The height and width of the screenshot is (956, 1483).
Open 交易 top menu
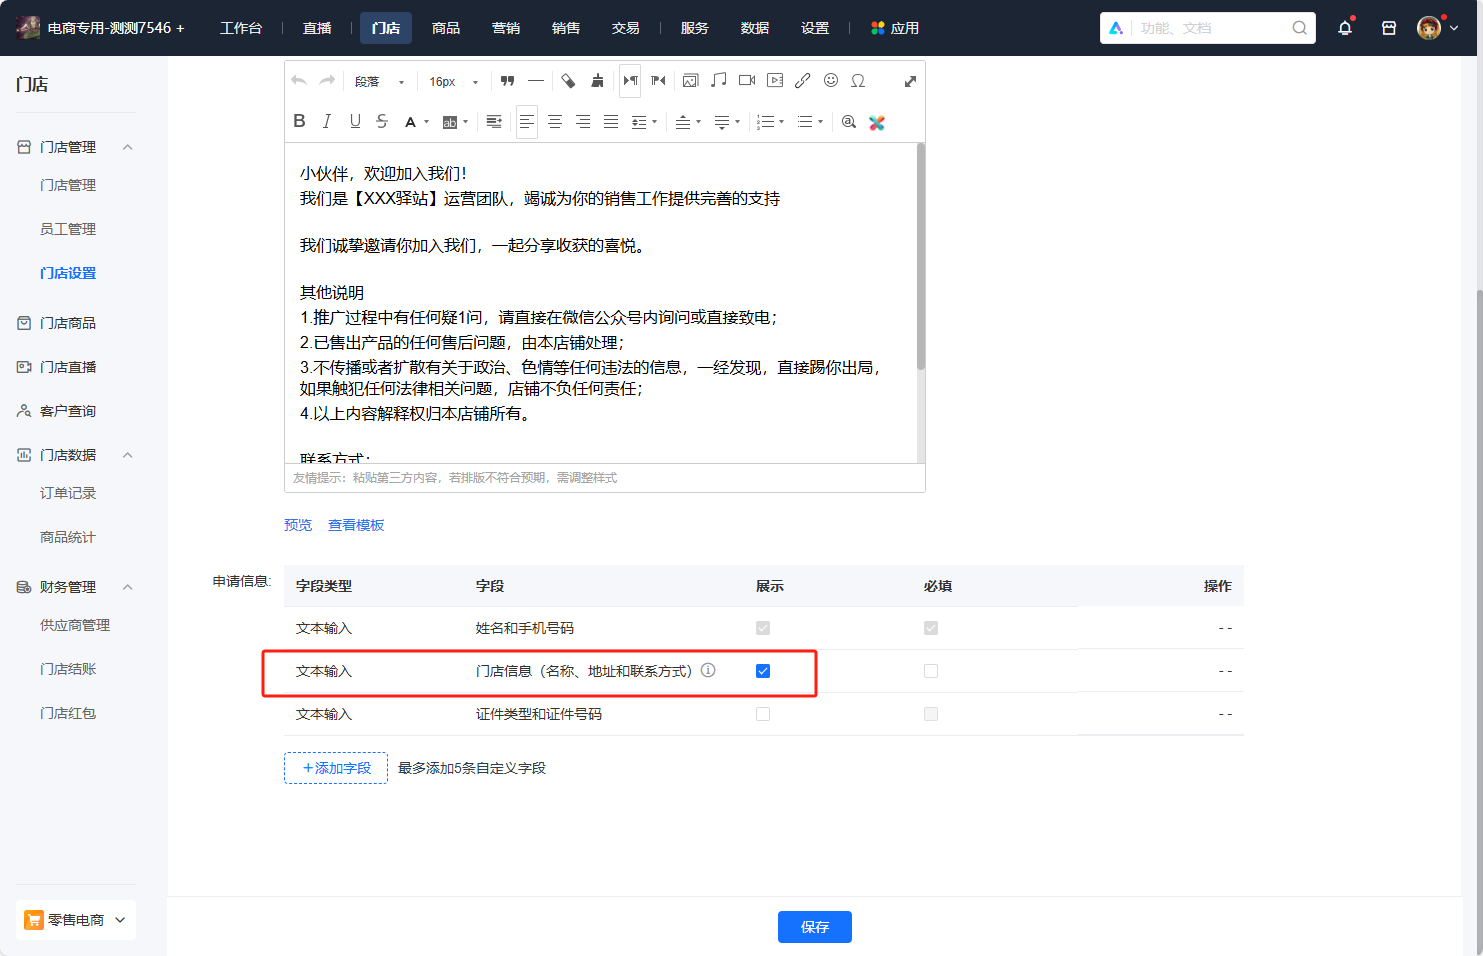point(626,28)
